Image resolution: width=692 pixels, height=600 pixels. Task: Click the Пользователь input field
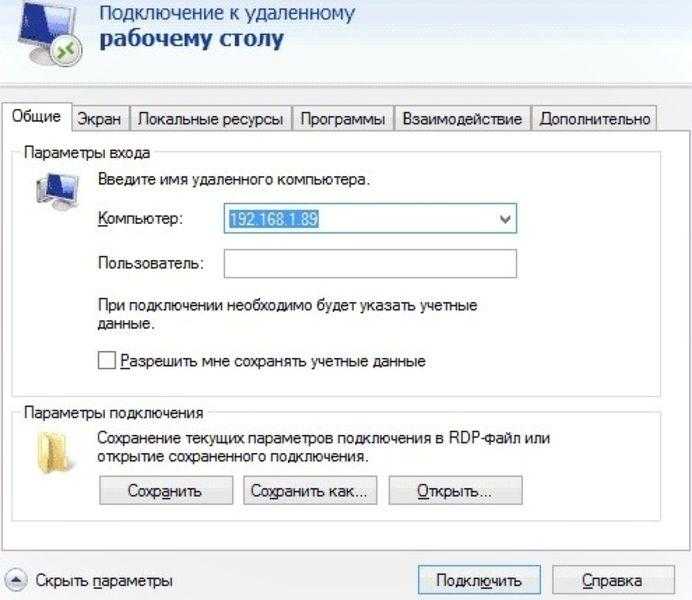pyautogui.click(x=370, y=264)
